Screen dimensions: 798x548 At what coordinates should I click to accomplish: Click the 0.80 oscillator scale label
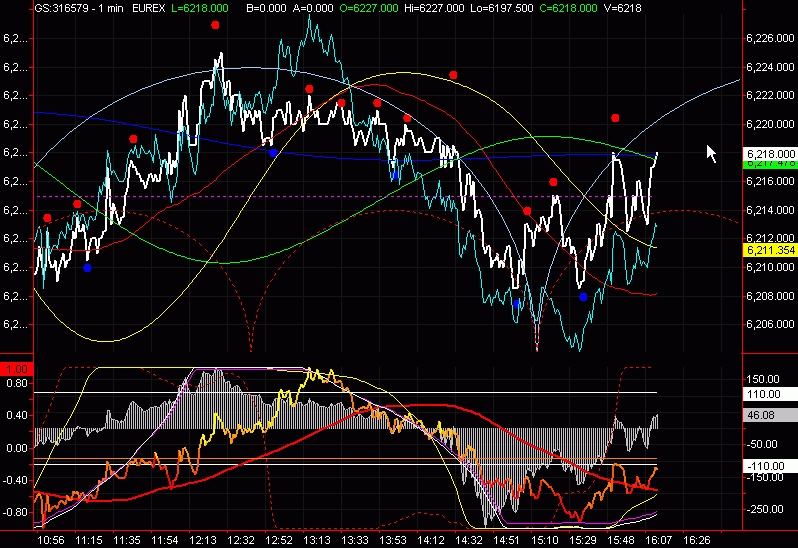[17, 383]
